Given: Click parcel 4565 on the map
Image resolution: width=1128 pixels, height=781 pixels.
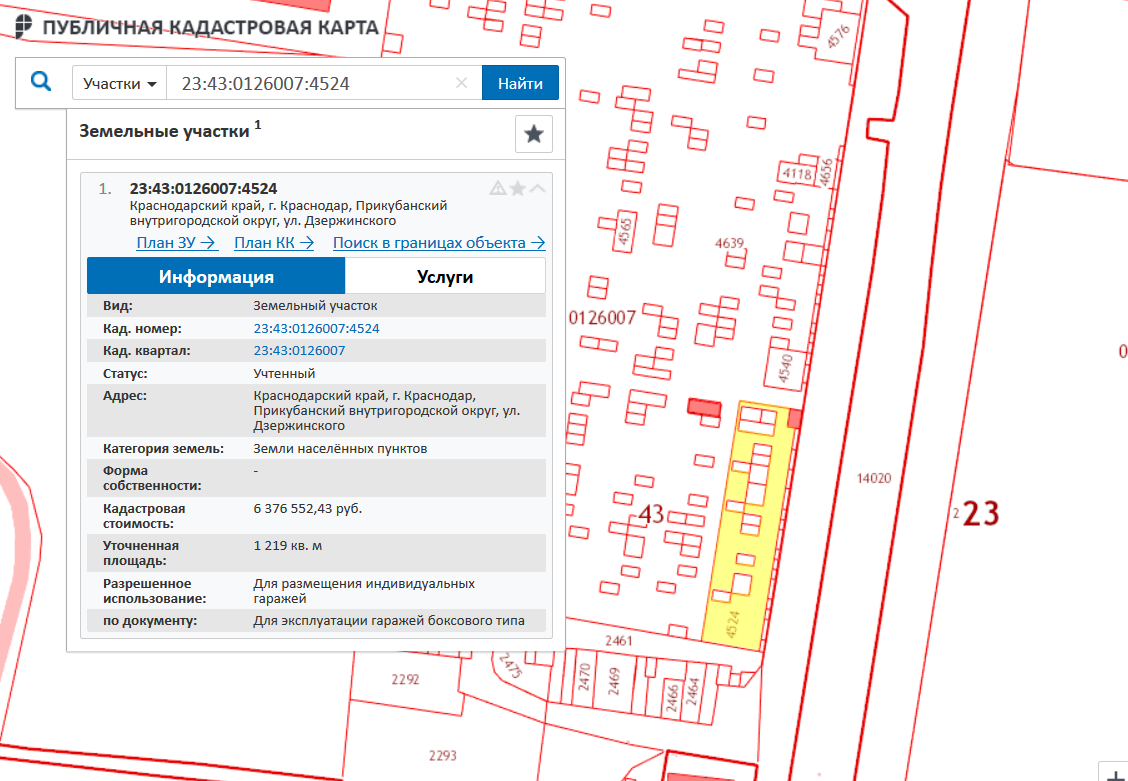Looking at the screenshot, I should [x=624, y=232].
